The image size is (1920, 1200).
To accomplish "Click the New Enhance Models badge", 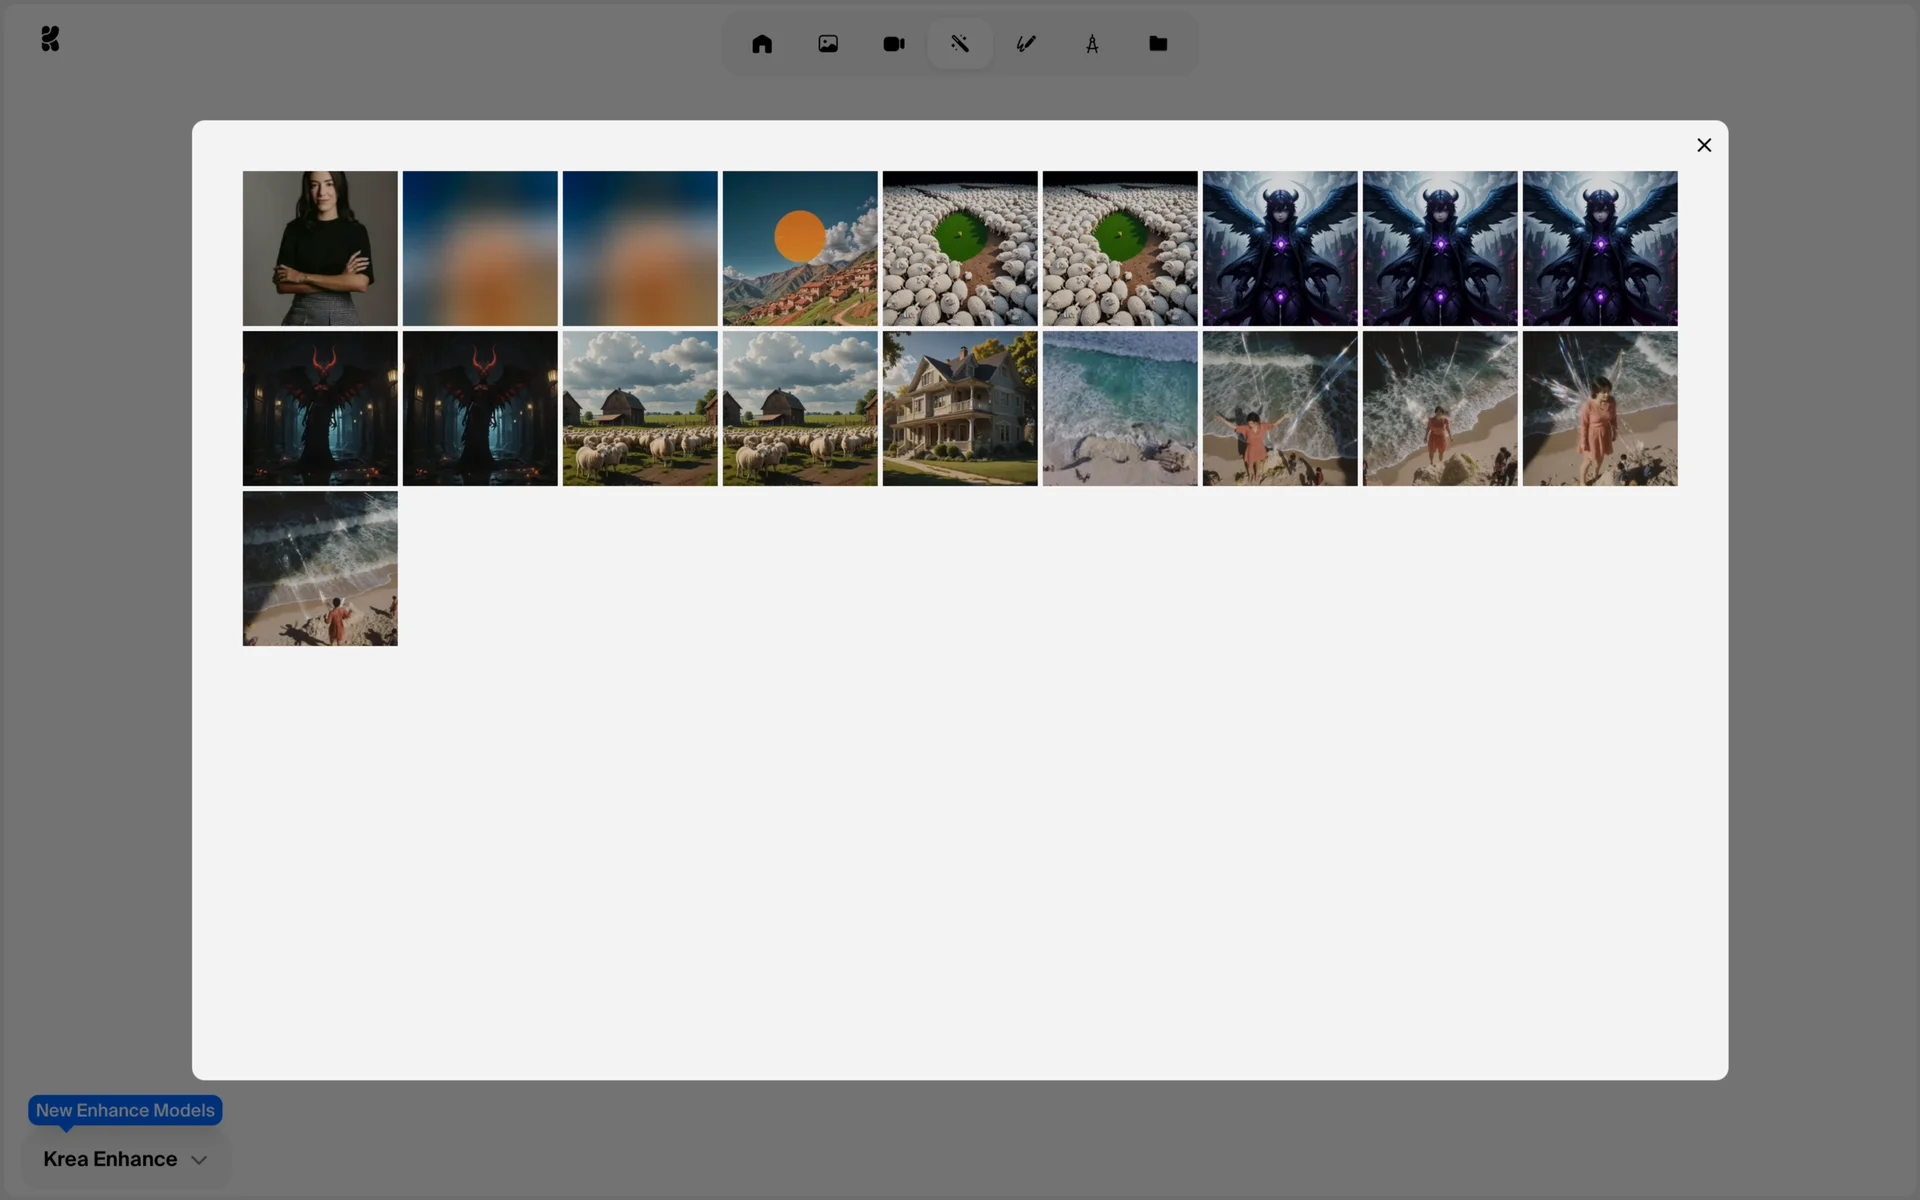I will [x=125, y=1110].
